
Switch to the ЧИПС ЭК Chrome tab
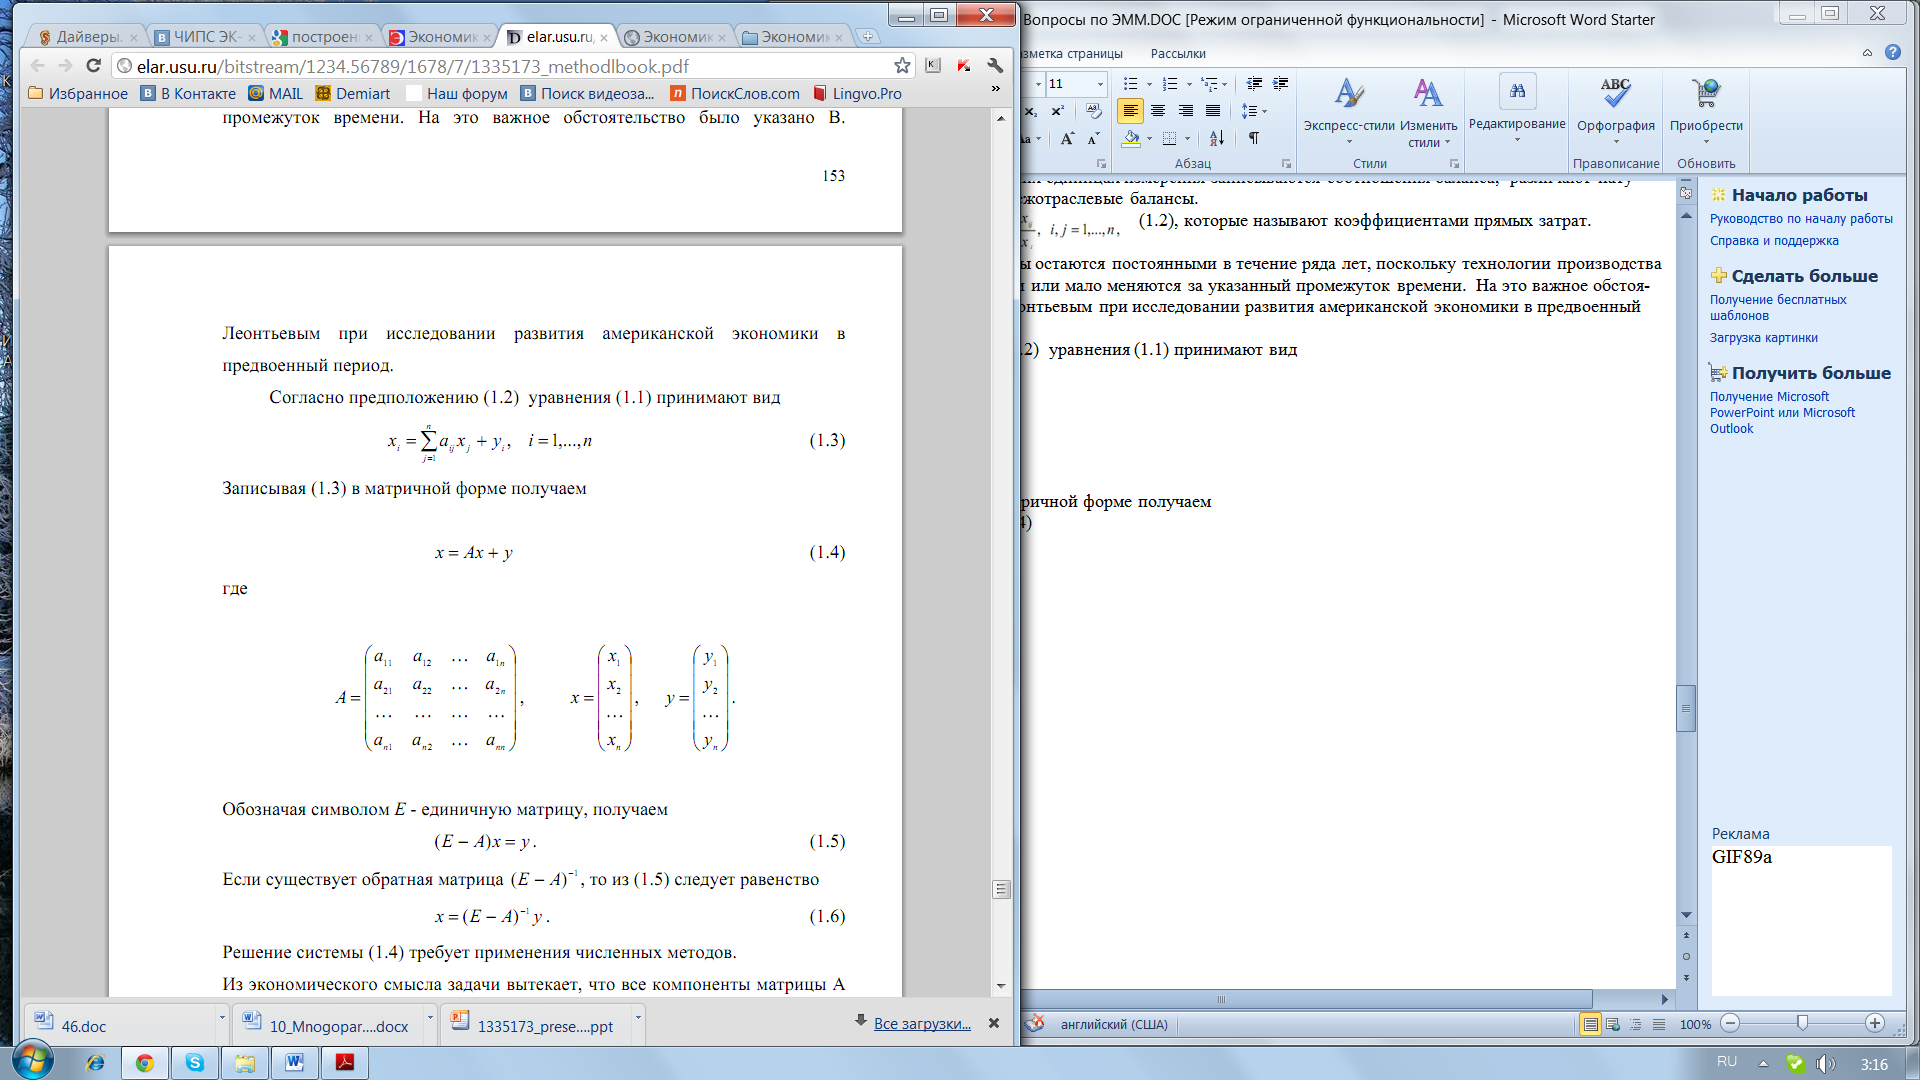[207, 37]
